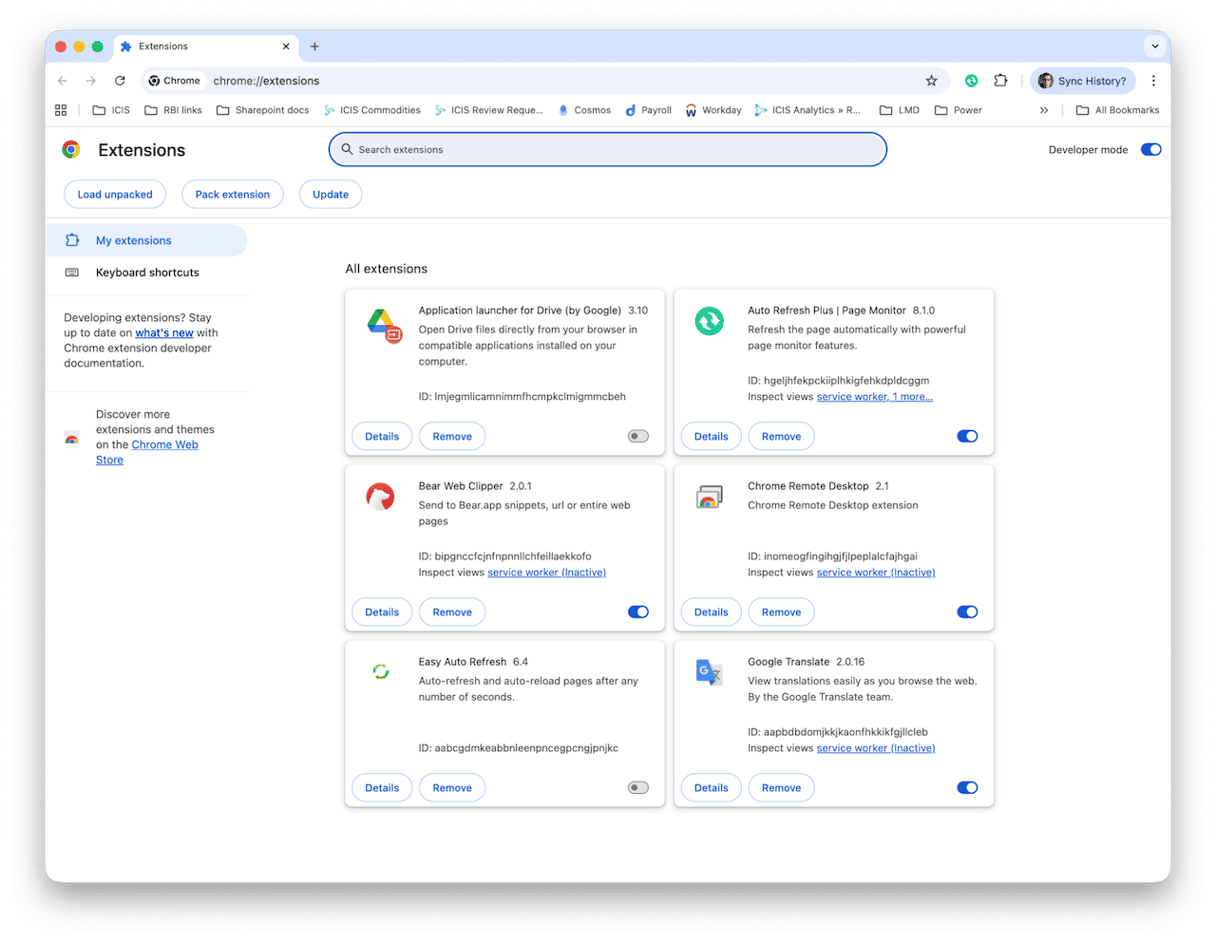Screen dimensions: 1216x942
Task: Expand the hidden bookmarks overflow chevron
Action: pyautogui.click(x=1044, y=110)
